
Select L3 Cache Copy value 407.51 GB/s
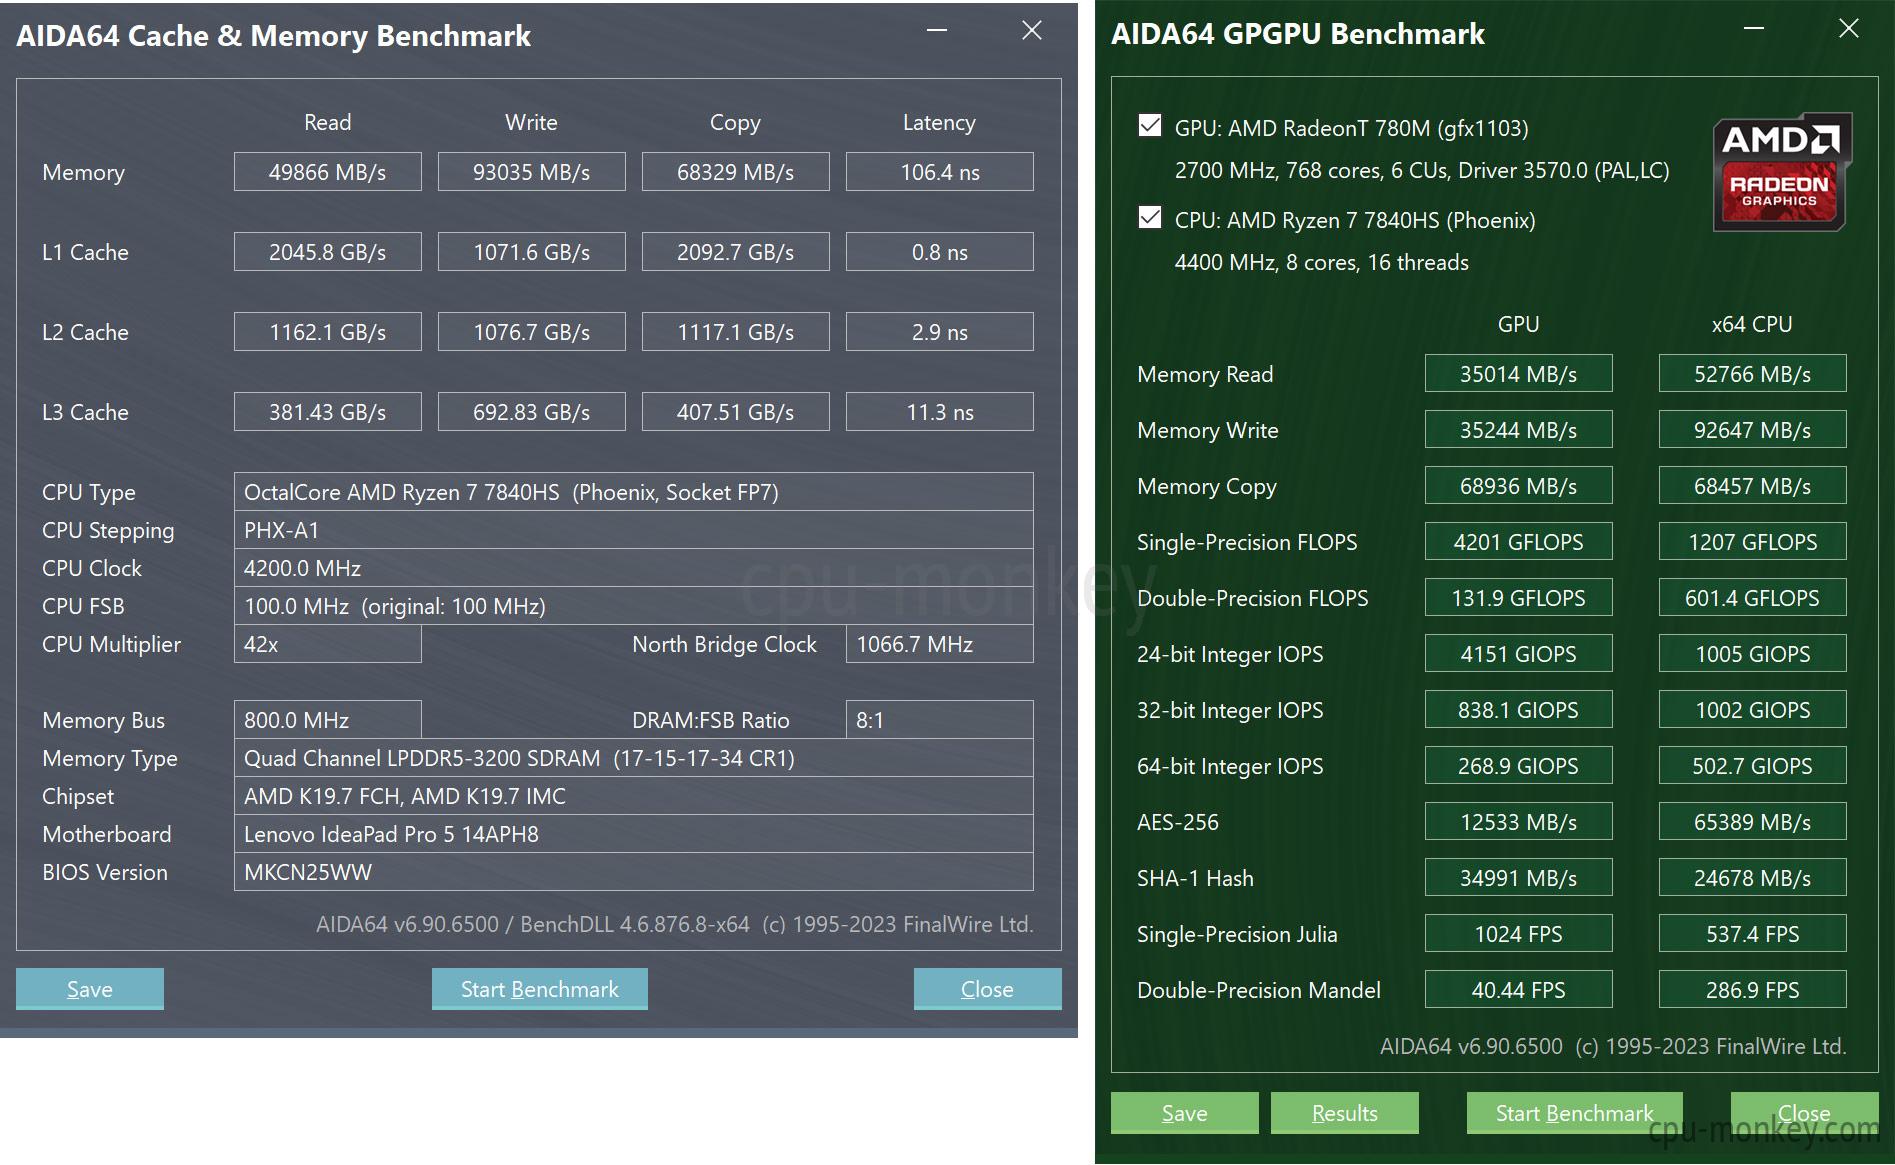pyautogui.click(x=736, y=412)
